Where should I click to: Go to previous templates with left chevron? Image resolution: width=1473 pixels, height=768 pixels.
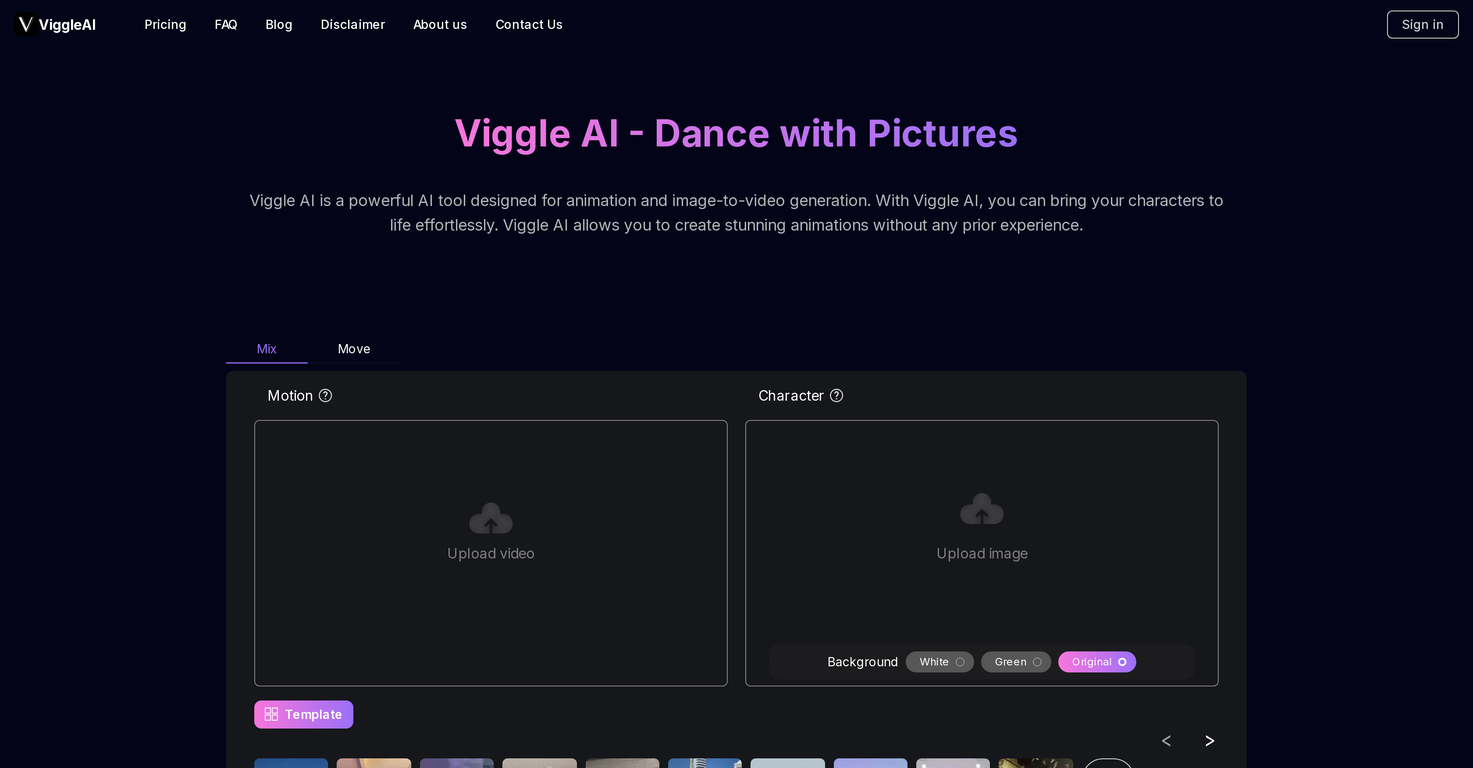point(1166,741)
